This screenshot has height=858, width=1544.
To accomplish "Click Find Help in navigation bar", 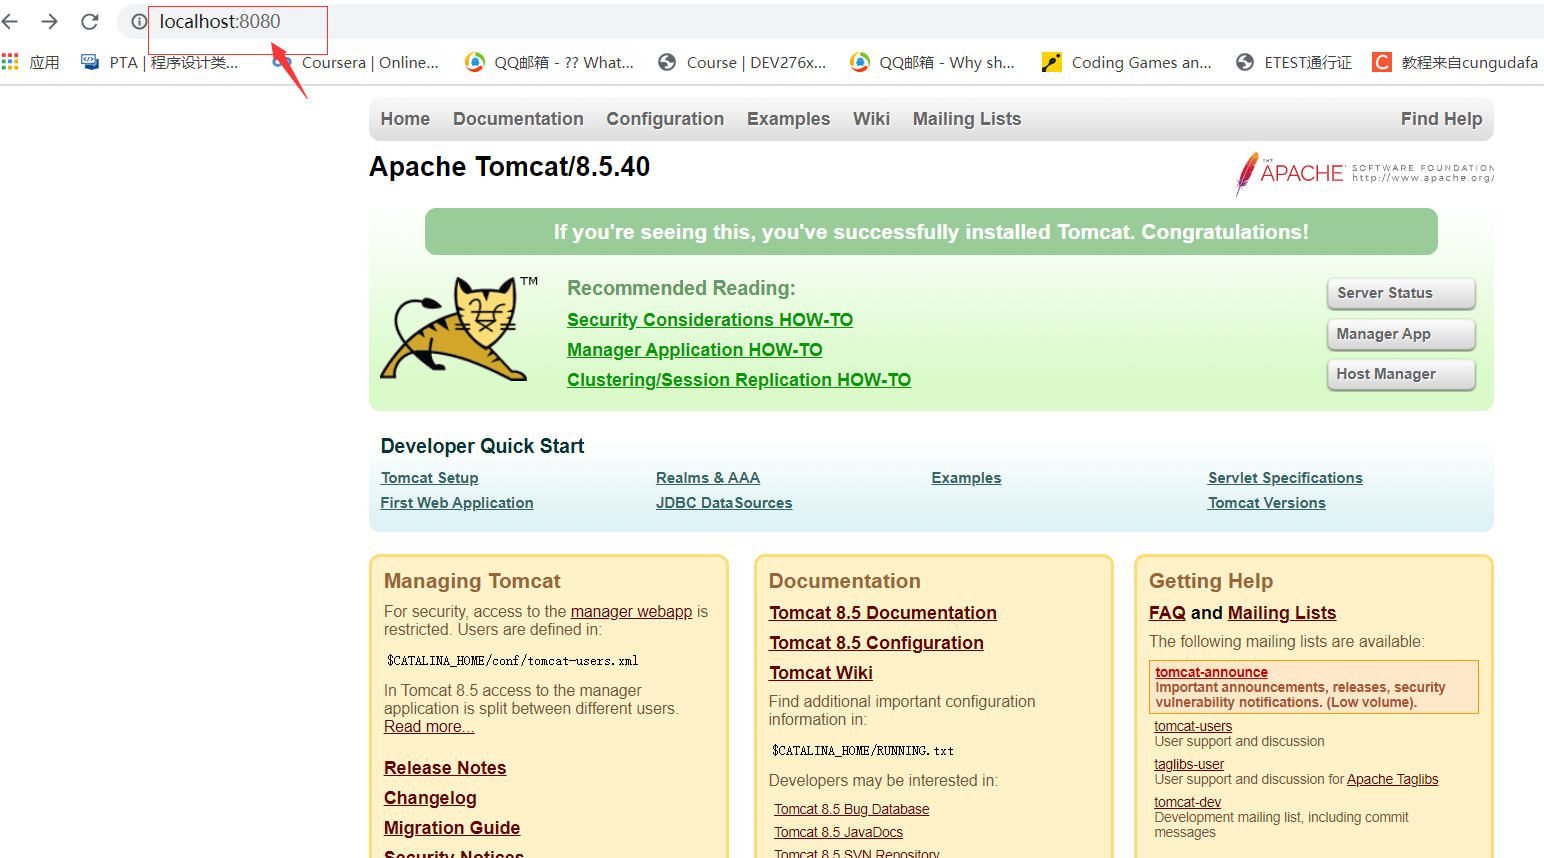I will click(x=1441, y=119).
